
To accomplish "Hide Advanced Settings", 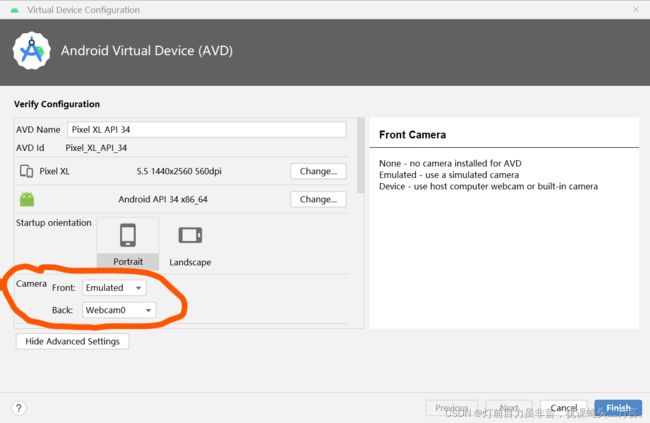I will pyautogui.click(x=72, y=341).
